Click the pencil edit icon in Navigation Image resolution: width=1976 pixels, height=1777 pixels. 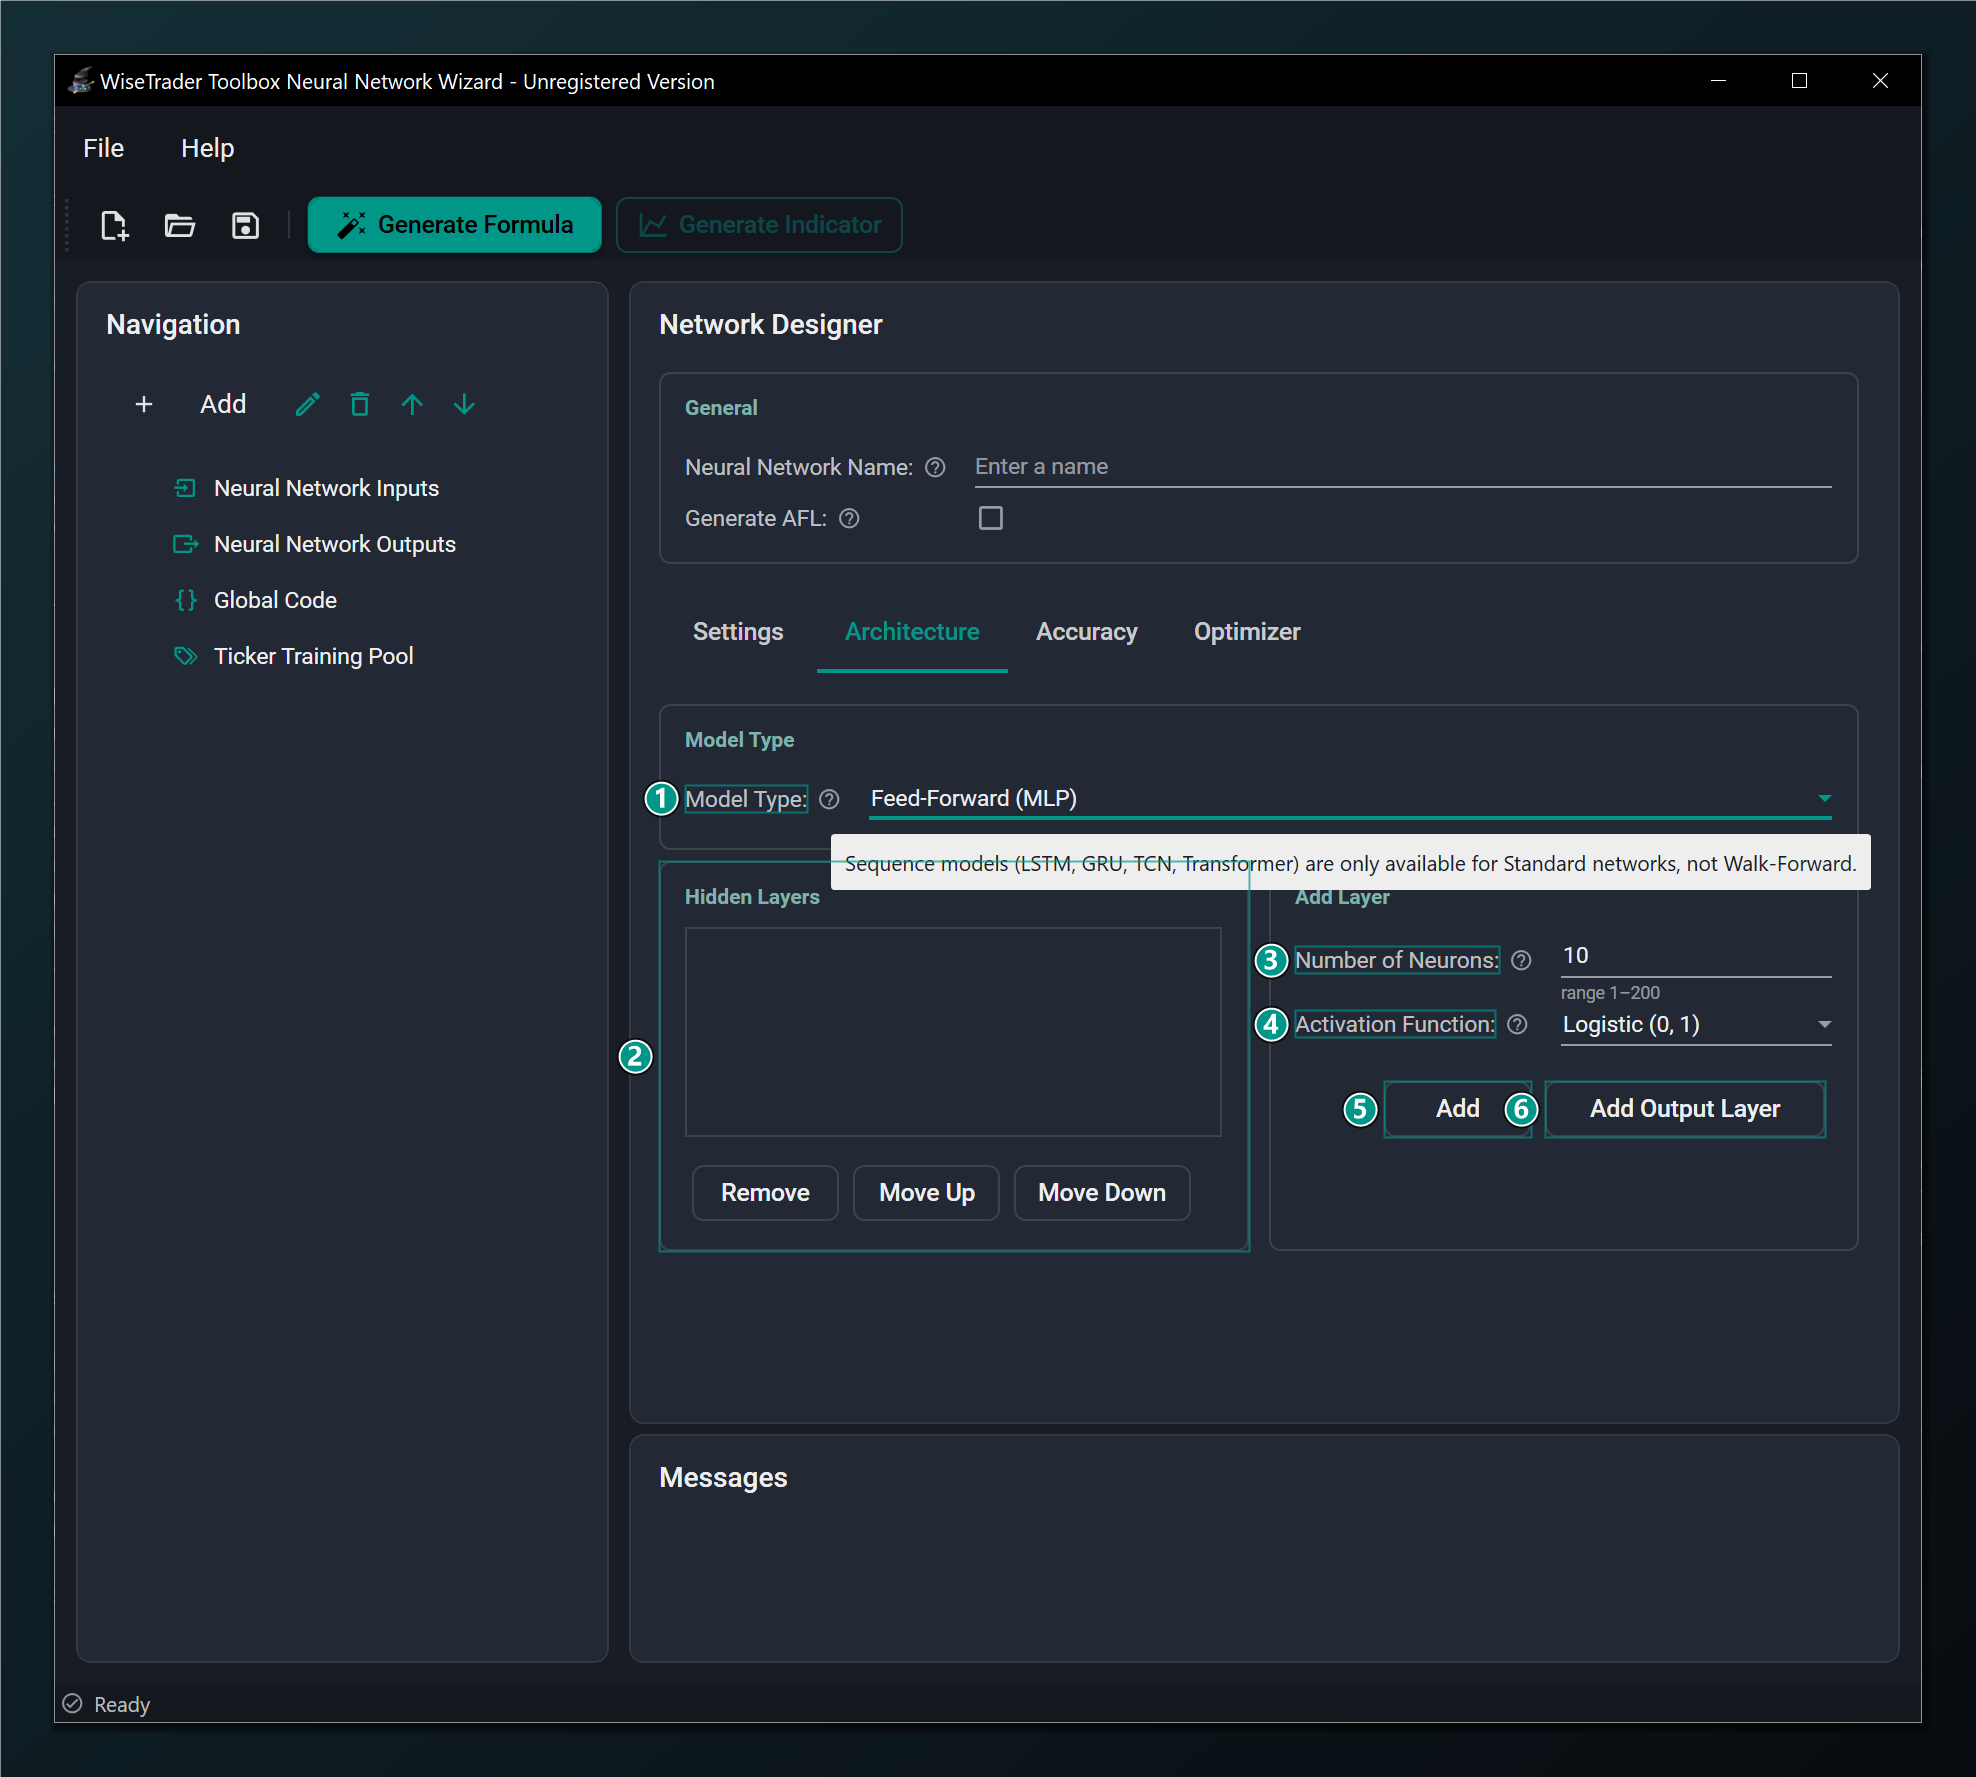coord(308,404)
